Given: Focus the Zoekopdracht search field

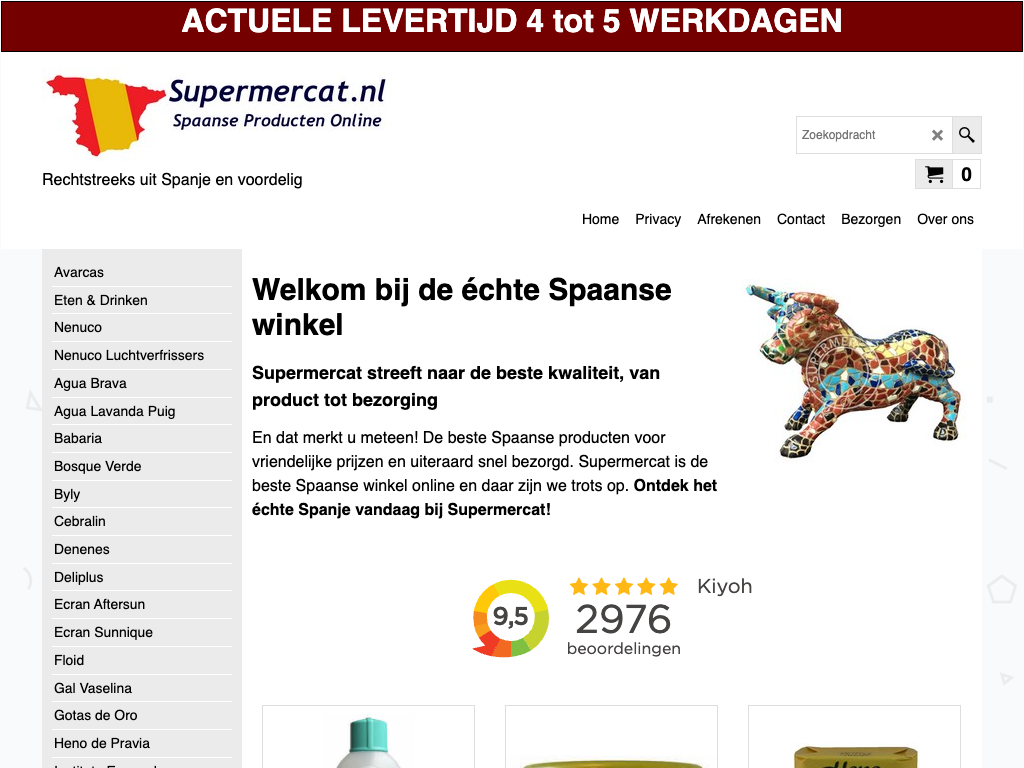Looking at the screenshot, I should 862,135.
